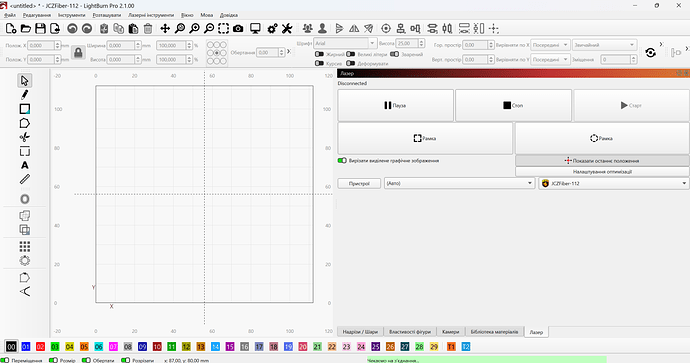Open the JCZFiber-112 device dropdown
This screenshot has width=690, height=363.
(x=614, y=183)
